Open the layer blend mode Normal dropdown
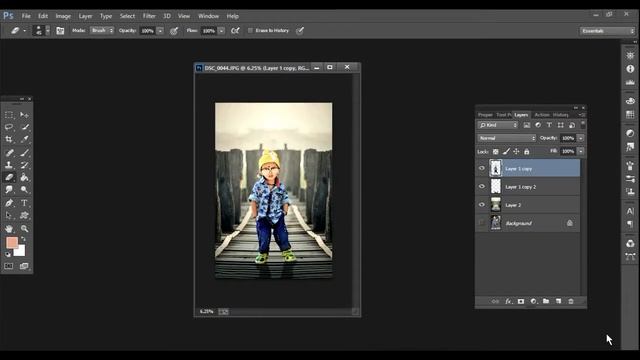 (507, 138)
